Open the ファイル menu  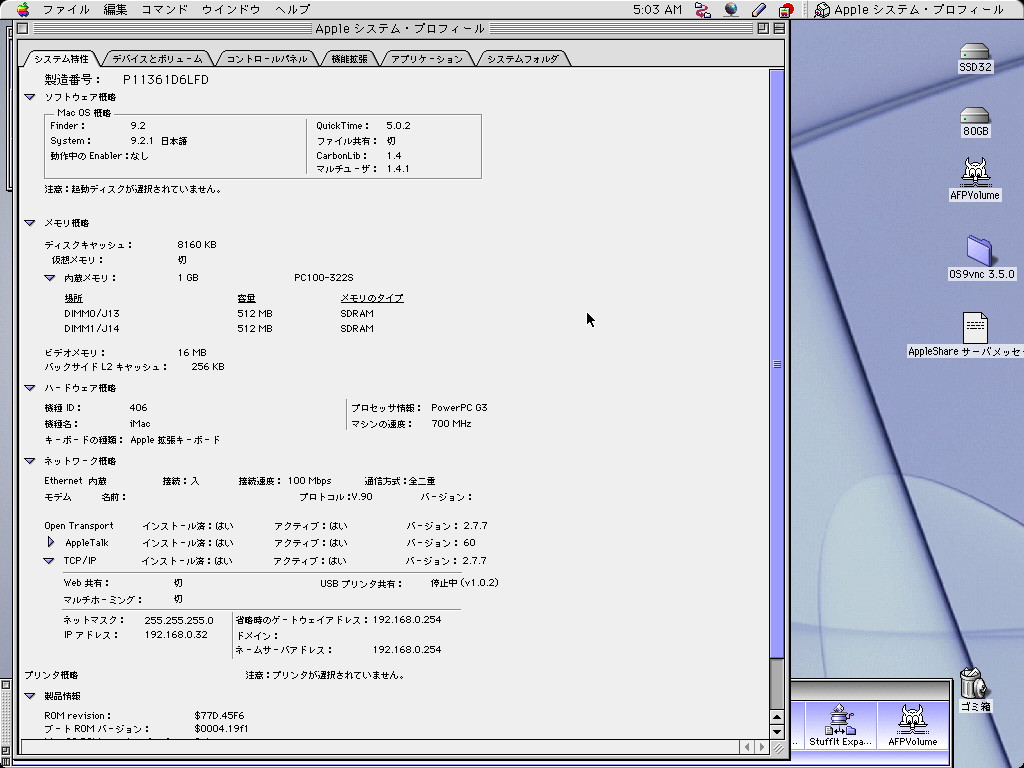(66, 10)
